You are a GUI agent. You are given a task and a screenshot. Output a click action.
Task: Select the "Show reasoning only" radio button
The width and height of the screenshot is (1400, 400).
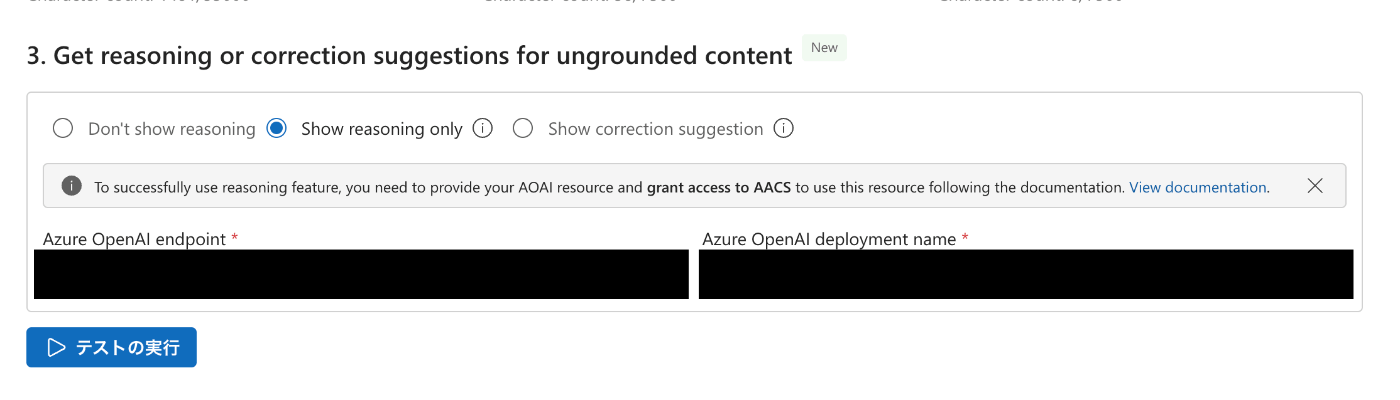(x=277, y=128)
